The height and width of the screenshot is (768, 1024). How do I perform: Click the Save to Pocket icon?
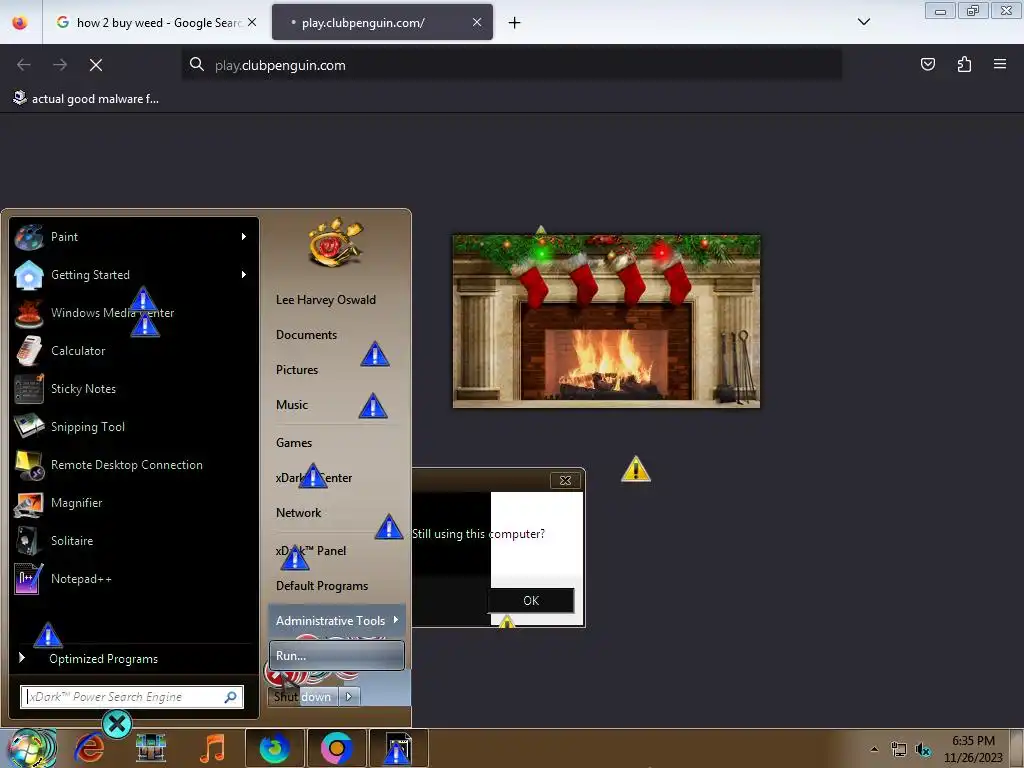(x=928, y=64)
